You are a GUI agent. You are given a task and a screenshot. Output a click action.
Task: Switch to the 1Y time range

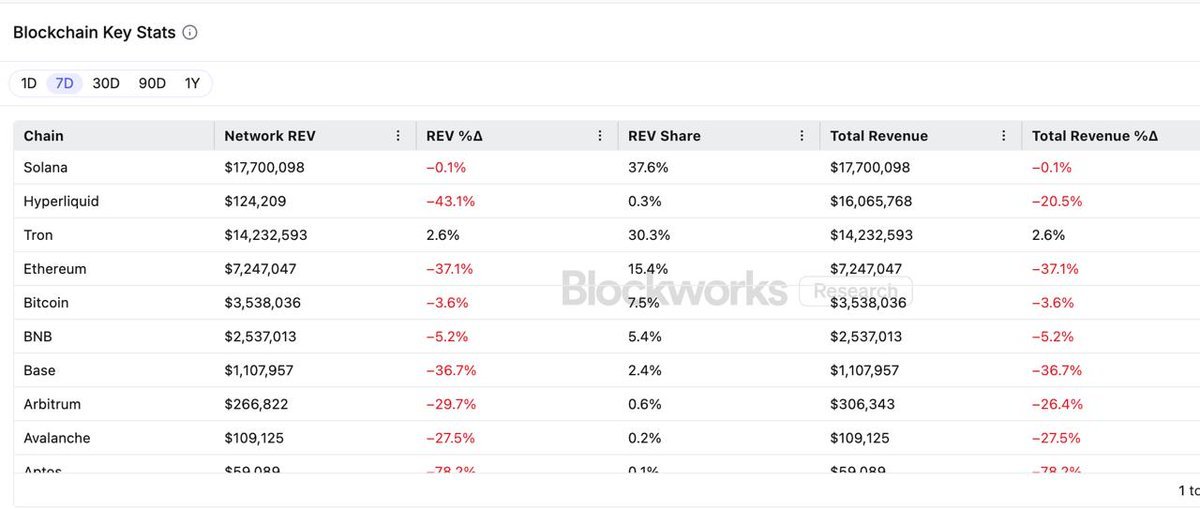(192, 83)
